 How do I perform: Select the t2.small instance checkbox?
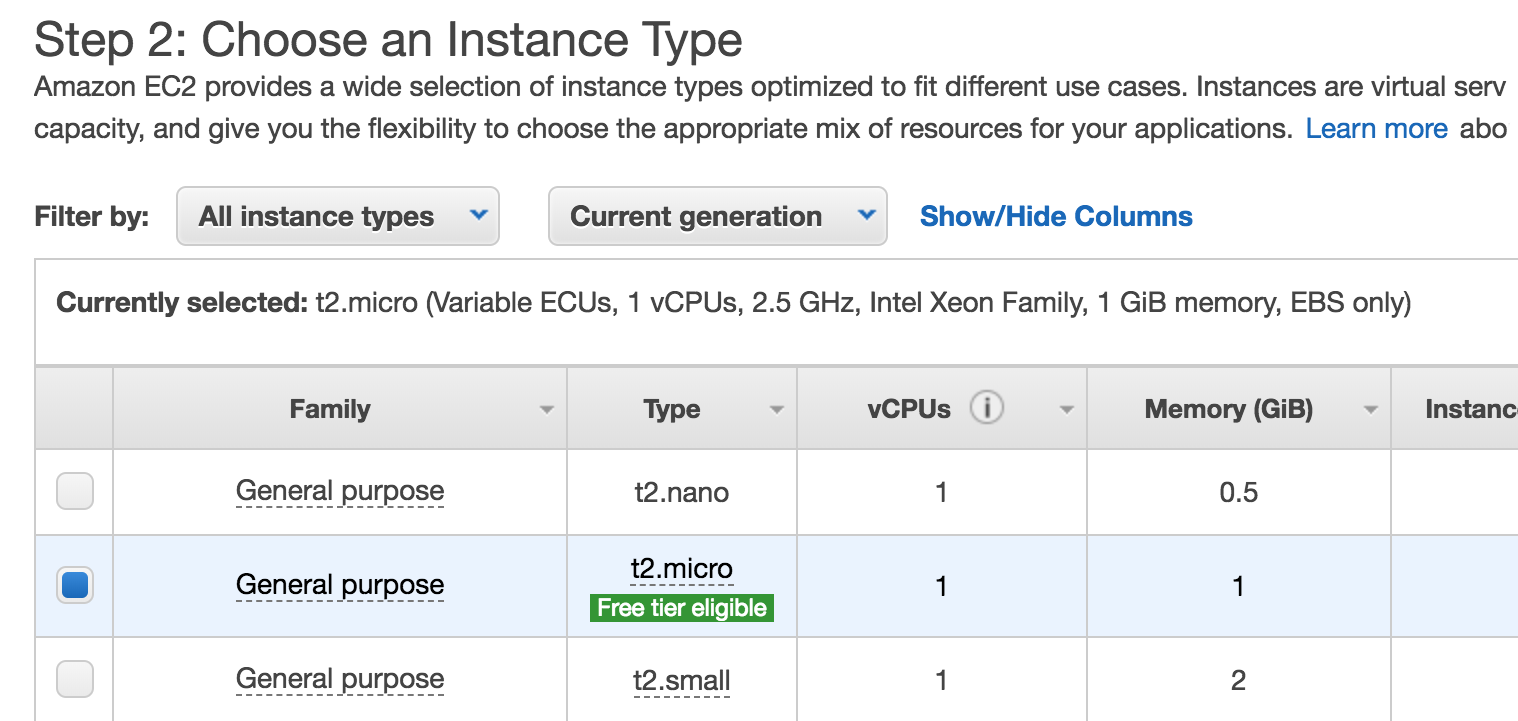(75, 679)
